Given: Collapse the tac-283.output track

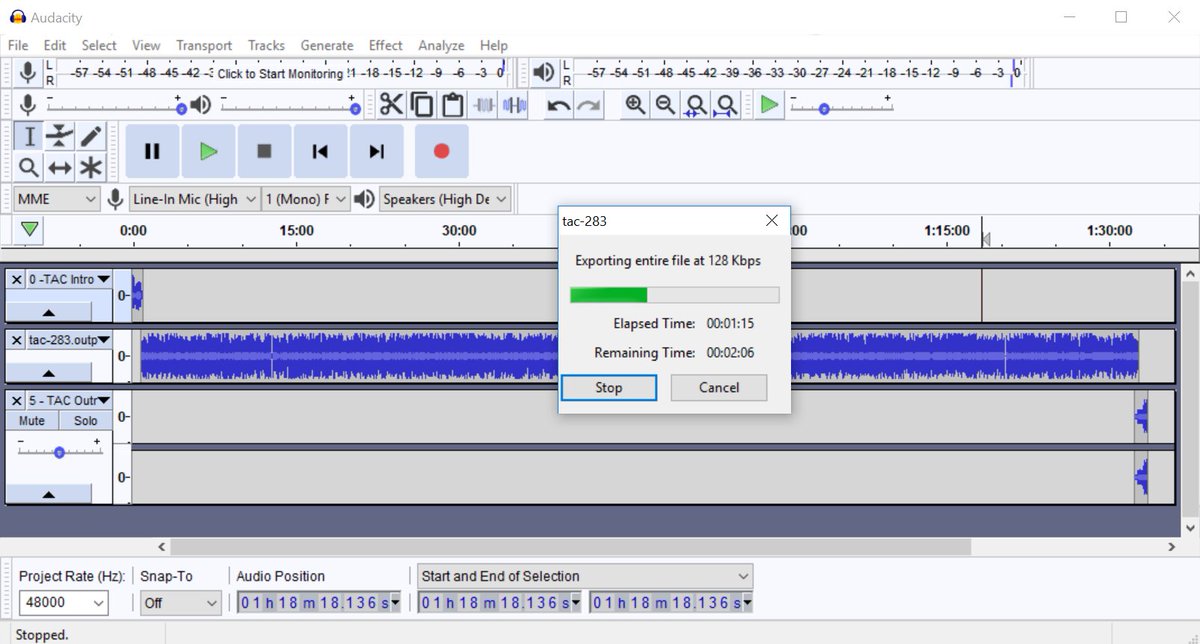Looking at the screenshot, I should tap(49, 374).
